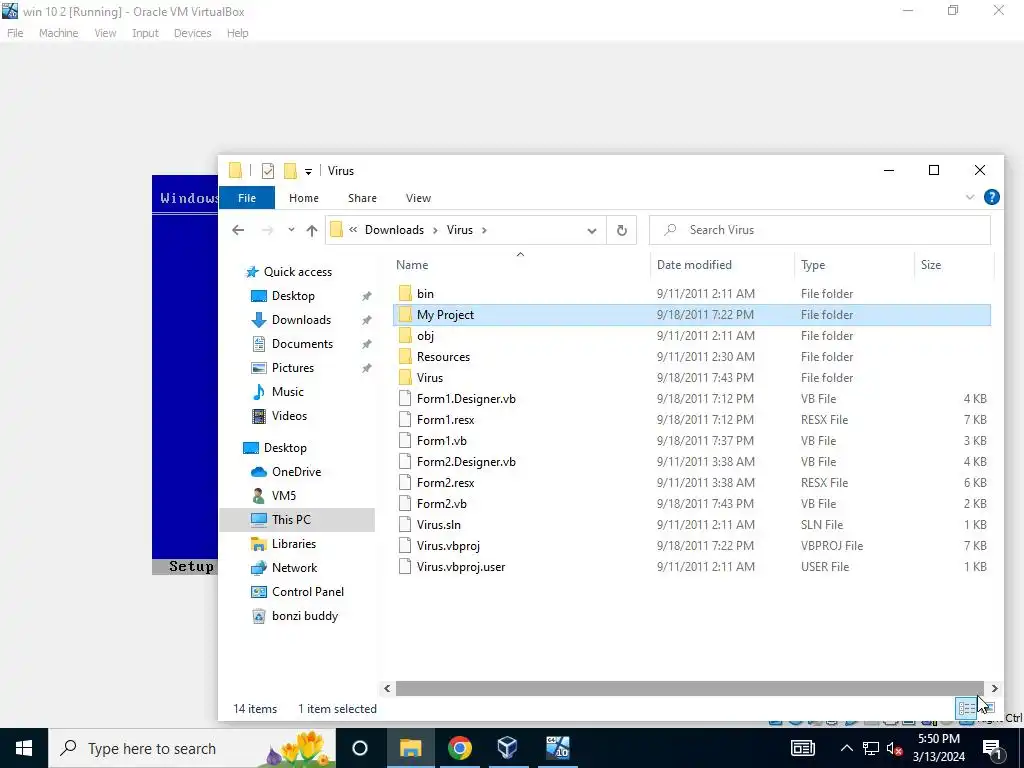Unpin Desktop from Quick access
1024x768 pixels.
click(367, 296)
